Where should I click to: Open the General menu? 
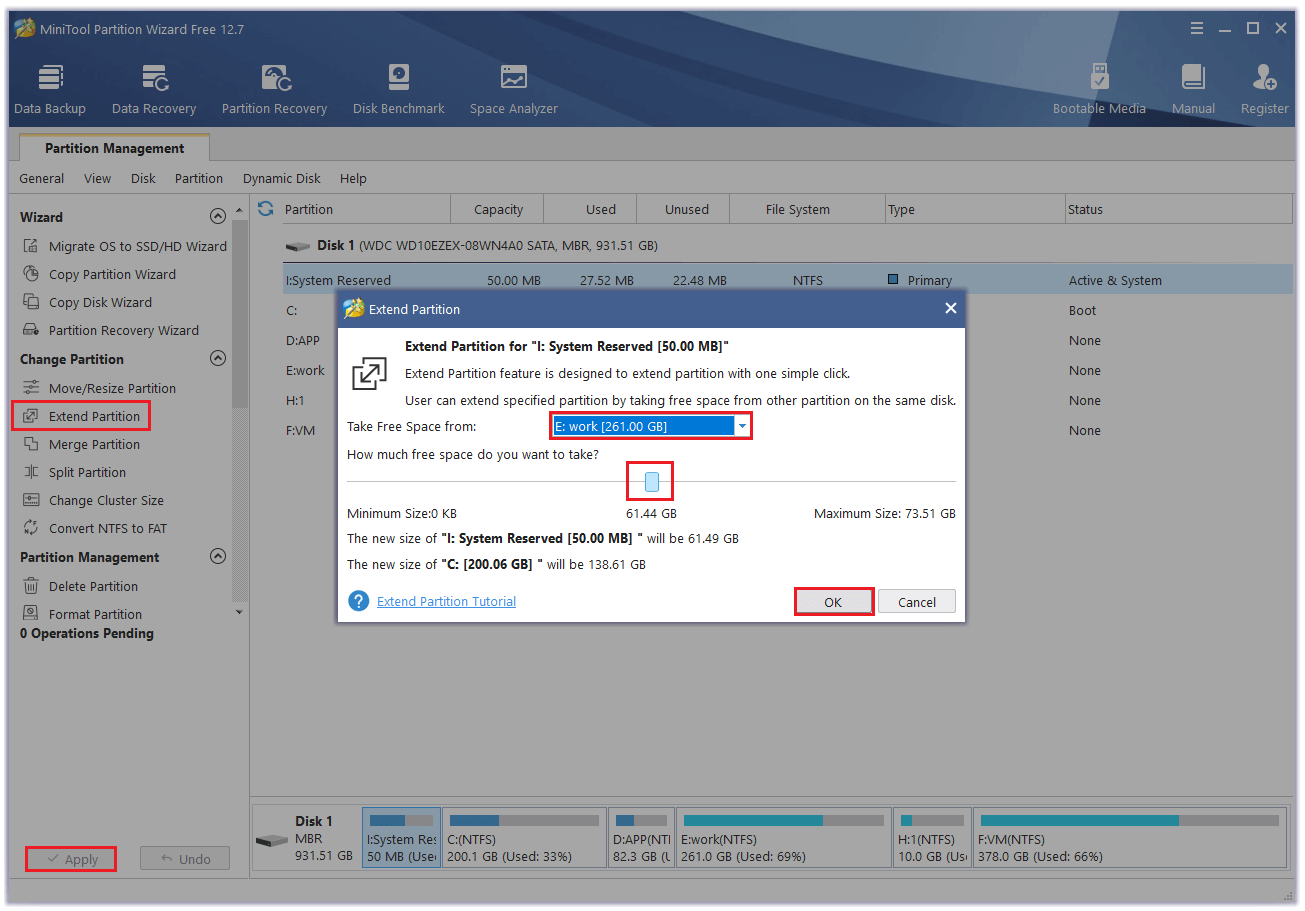[41, 178]
